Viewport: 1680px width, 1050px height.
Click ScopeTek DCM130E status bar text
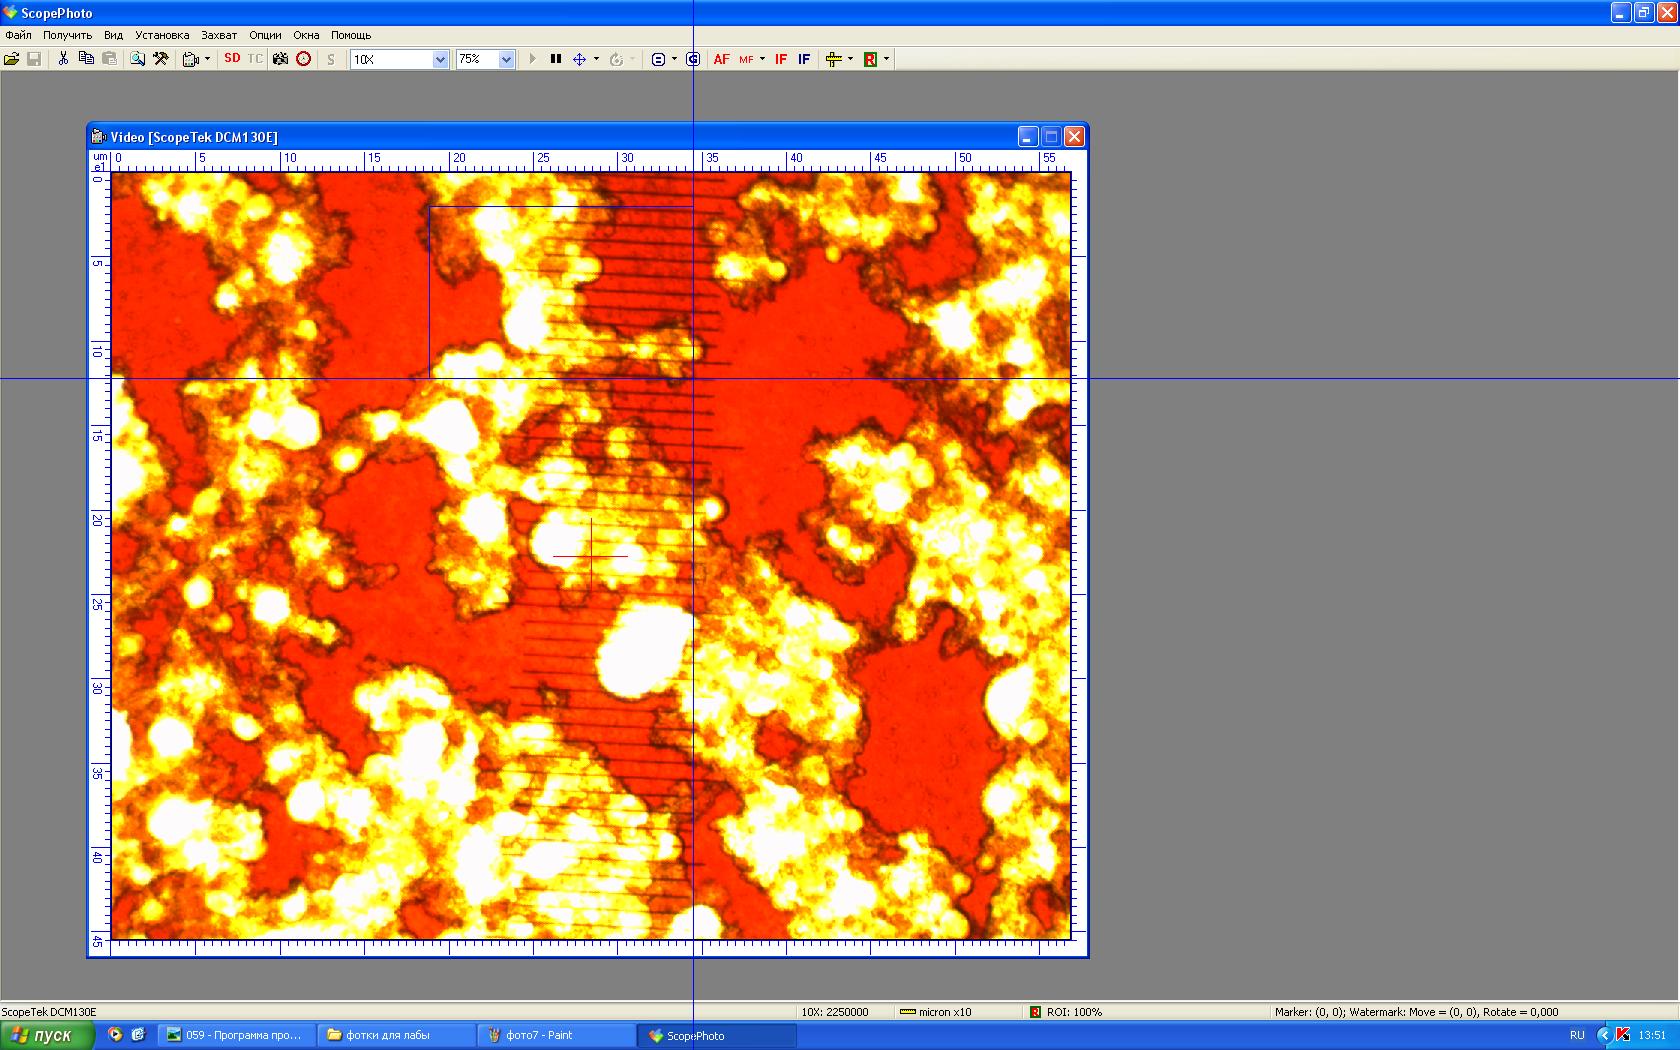(49, 1012)
